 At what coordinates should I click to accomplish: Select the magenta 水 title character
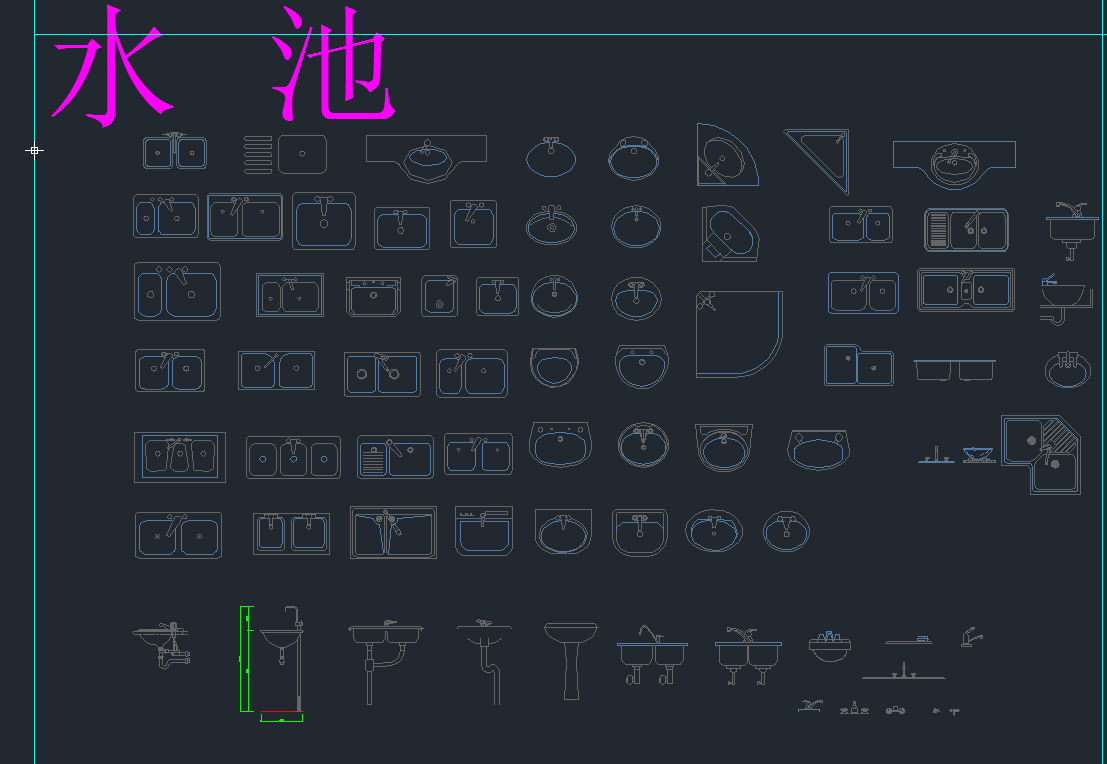coord(113,67)
